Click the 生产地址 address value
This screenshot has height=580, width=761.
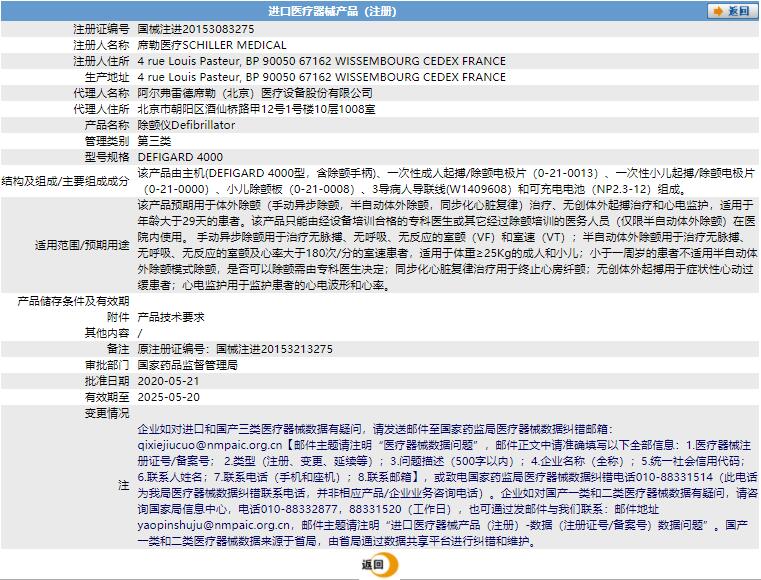point(321,77)
